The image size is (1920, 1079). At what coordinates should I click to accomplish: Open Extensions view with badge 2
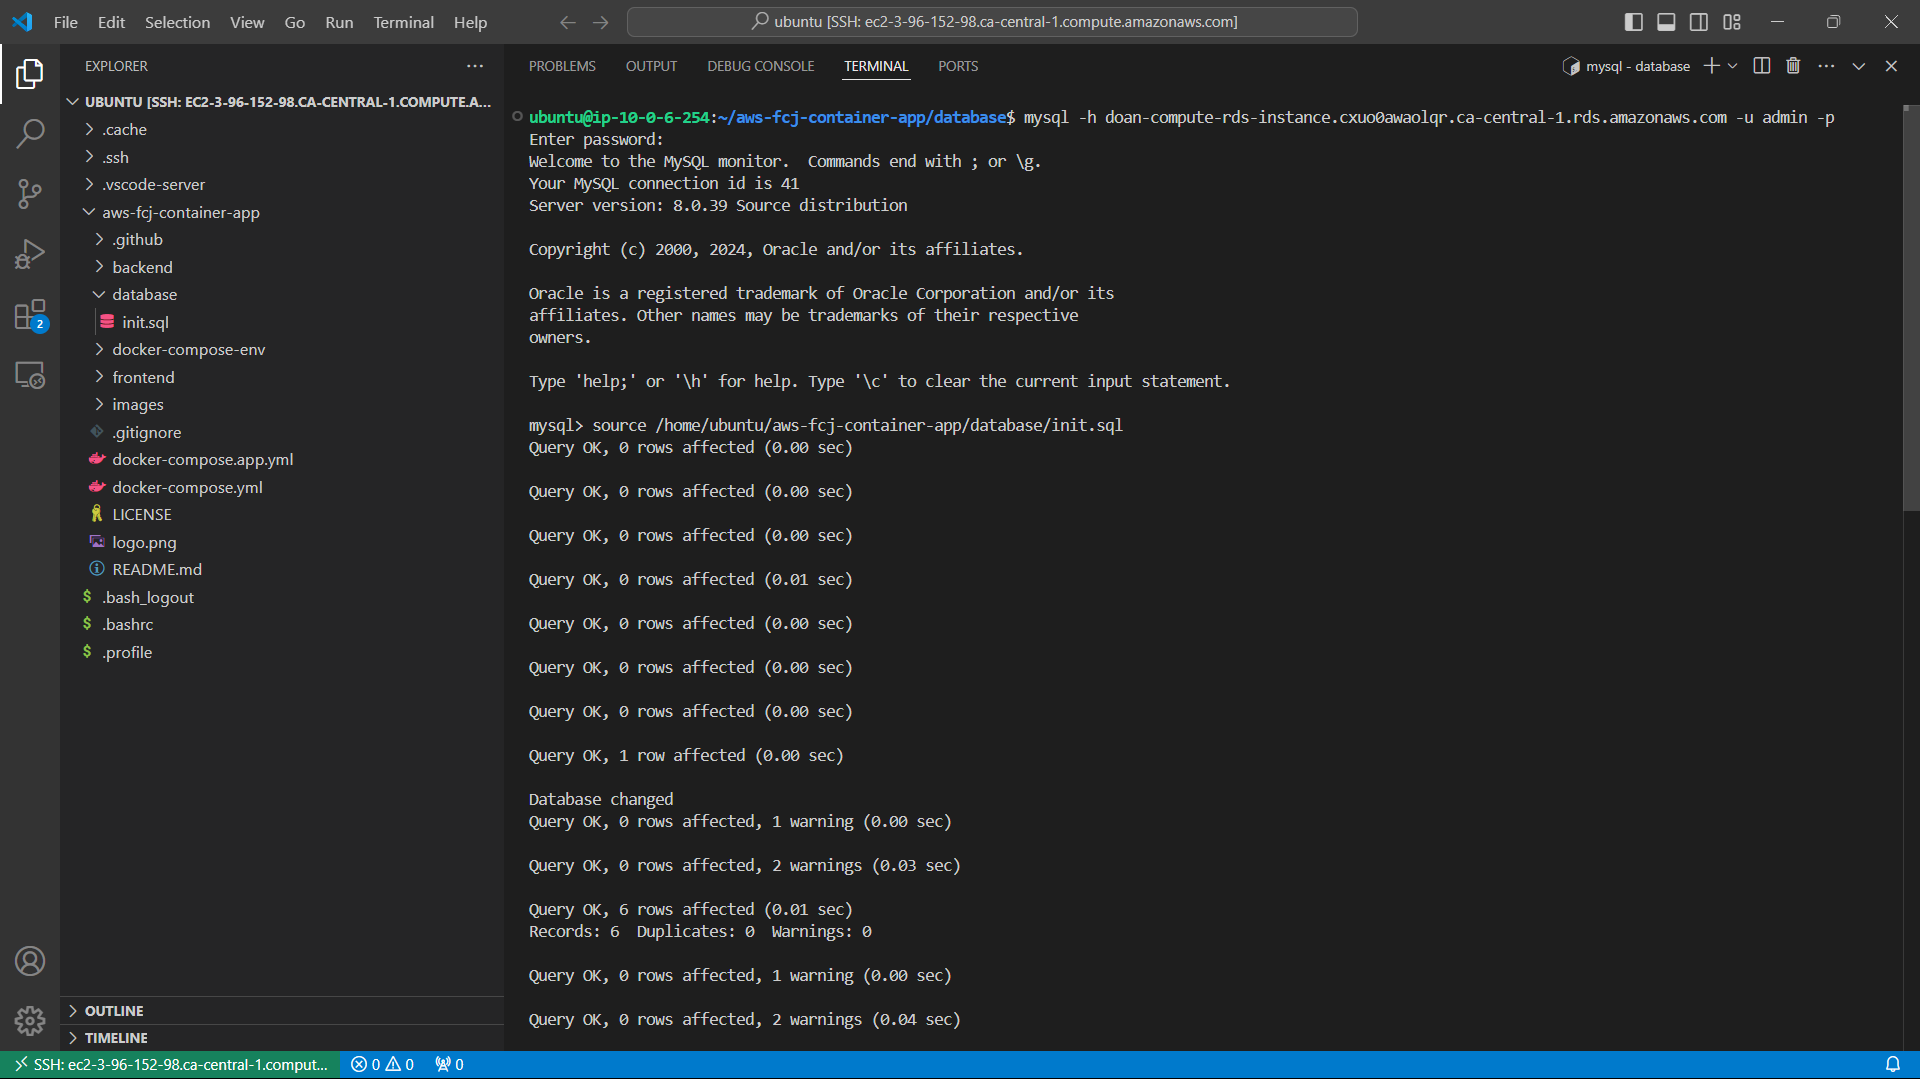coord(30,315)
